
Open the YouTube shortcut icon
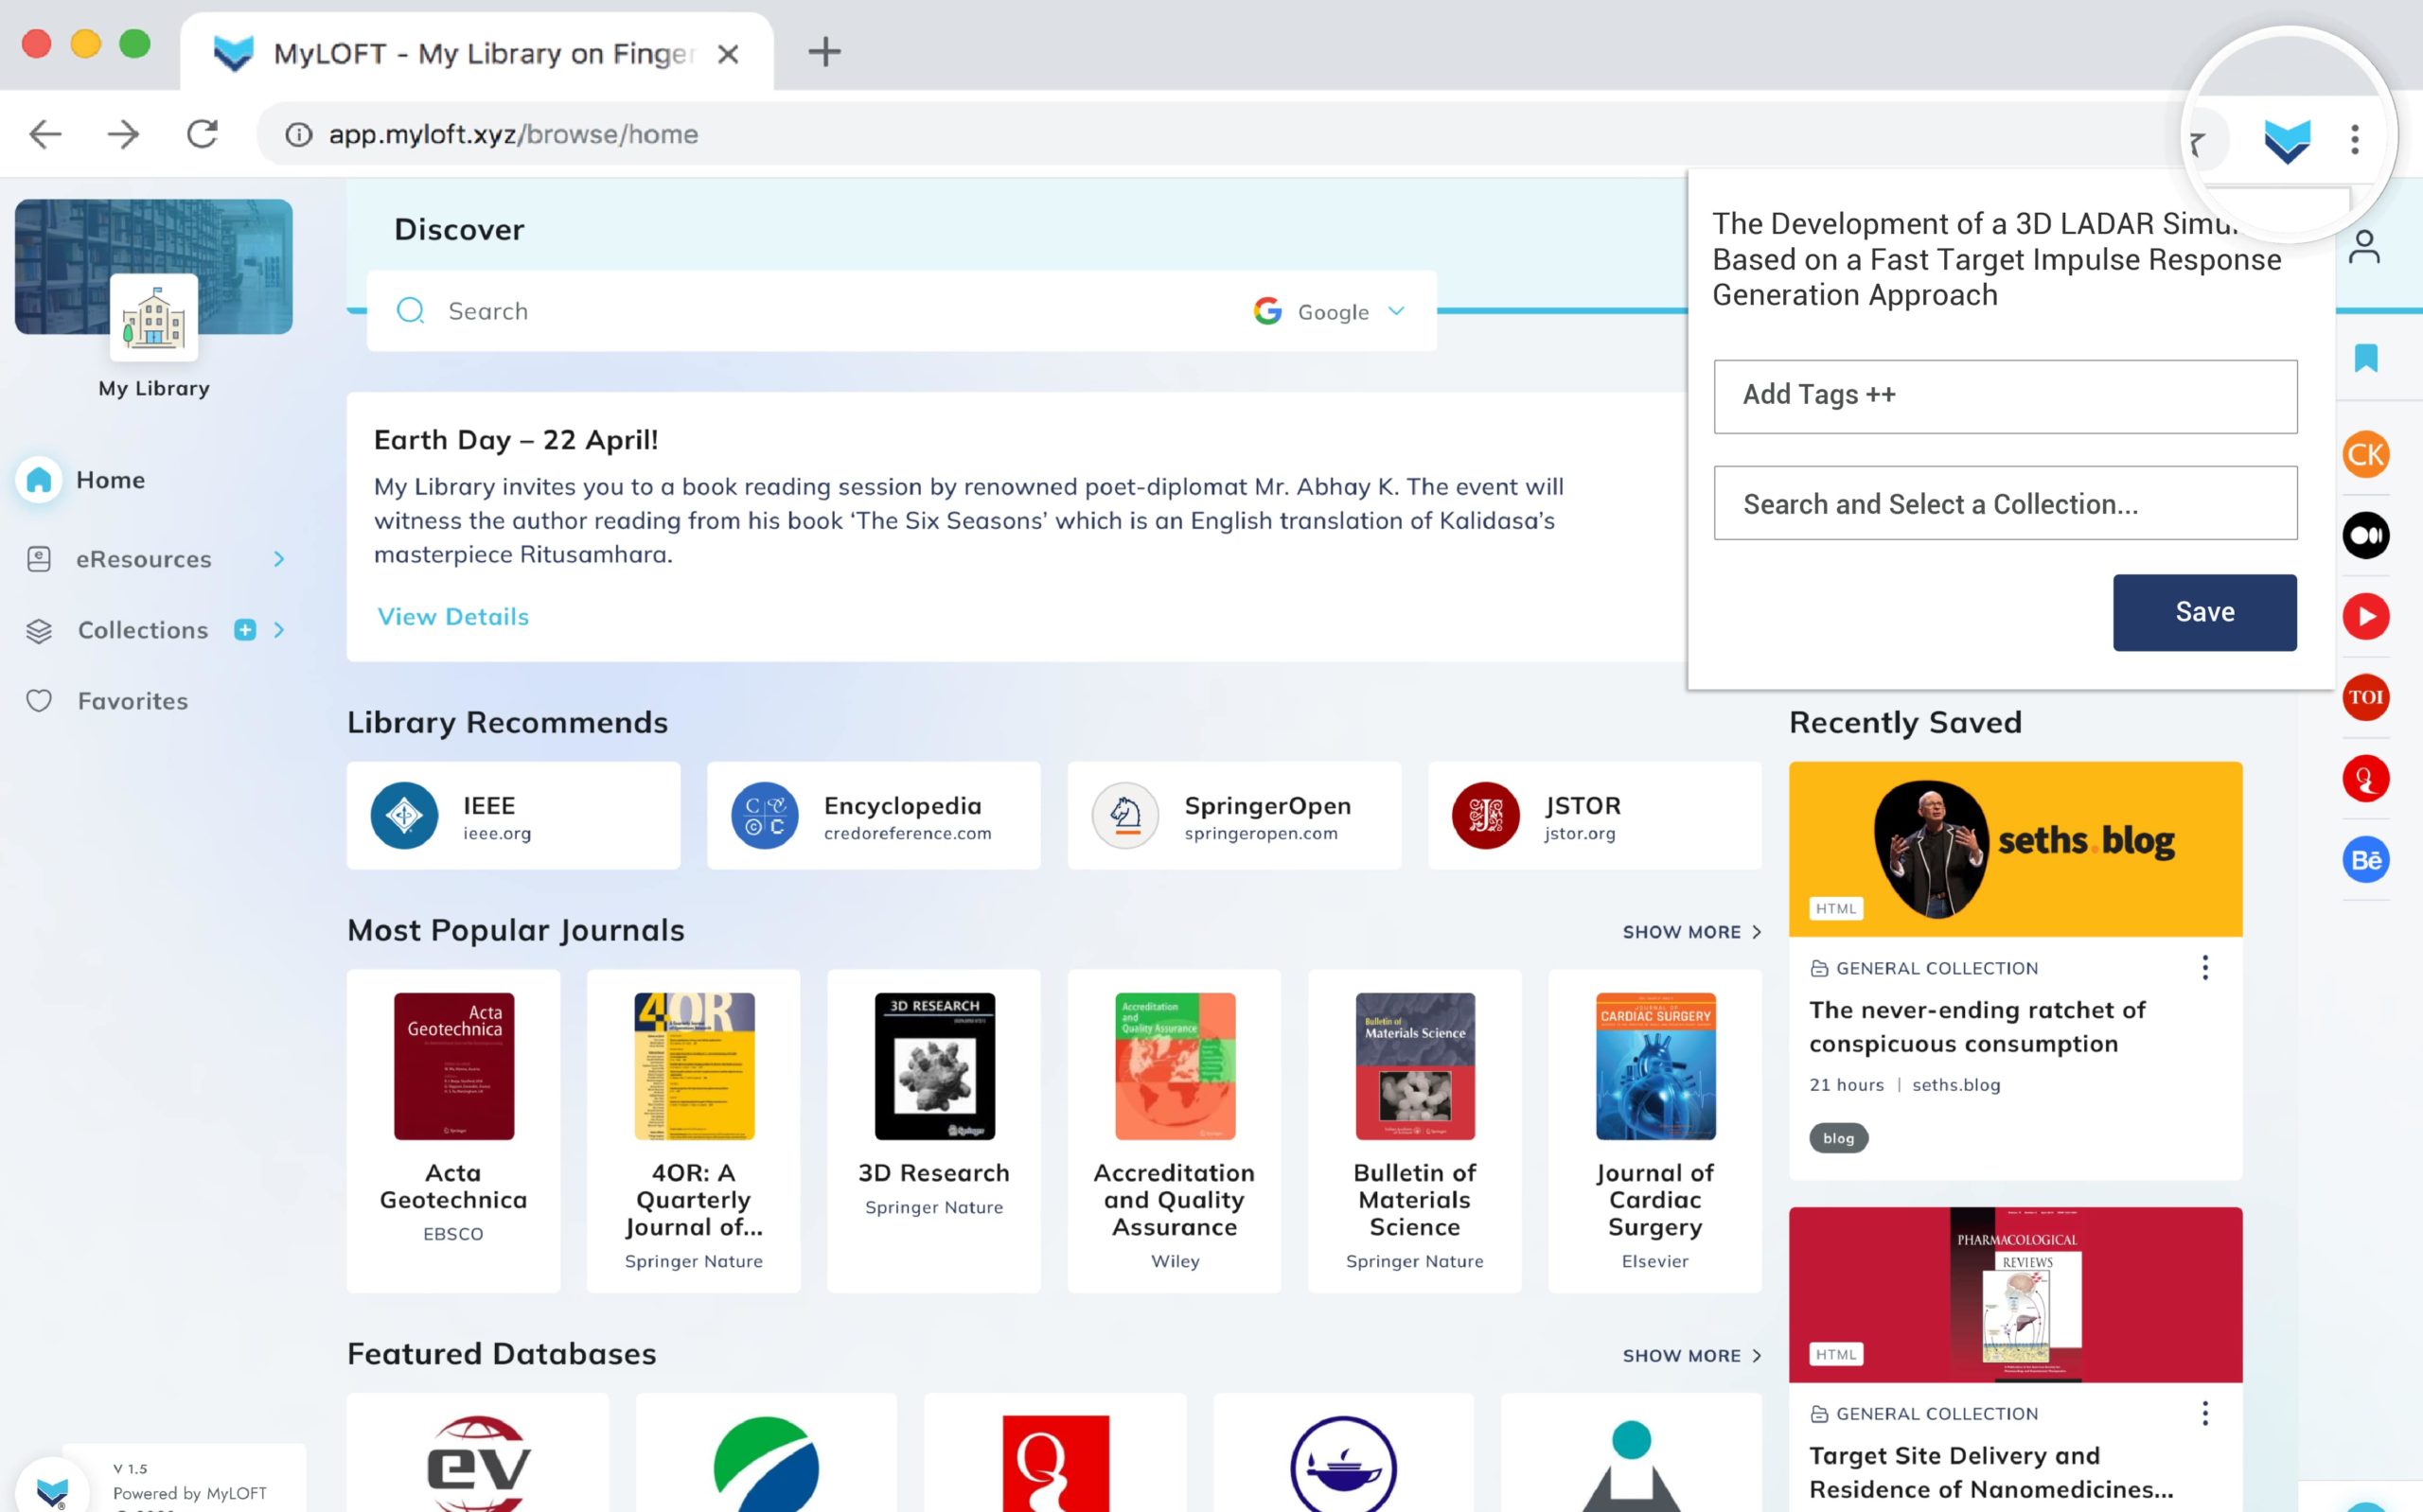[2366, 617]
